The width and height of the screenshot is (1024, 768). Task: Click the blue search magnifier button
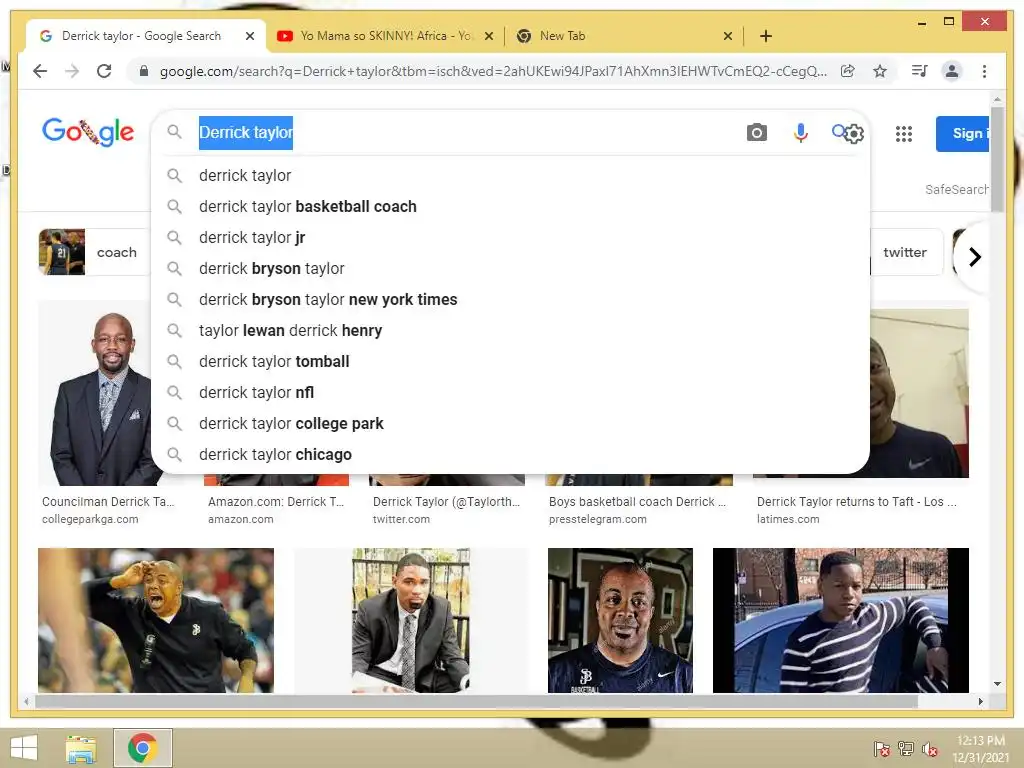click(839, 132)
